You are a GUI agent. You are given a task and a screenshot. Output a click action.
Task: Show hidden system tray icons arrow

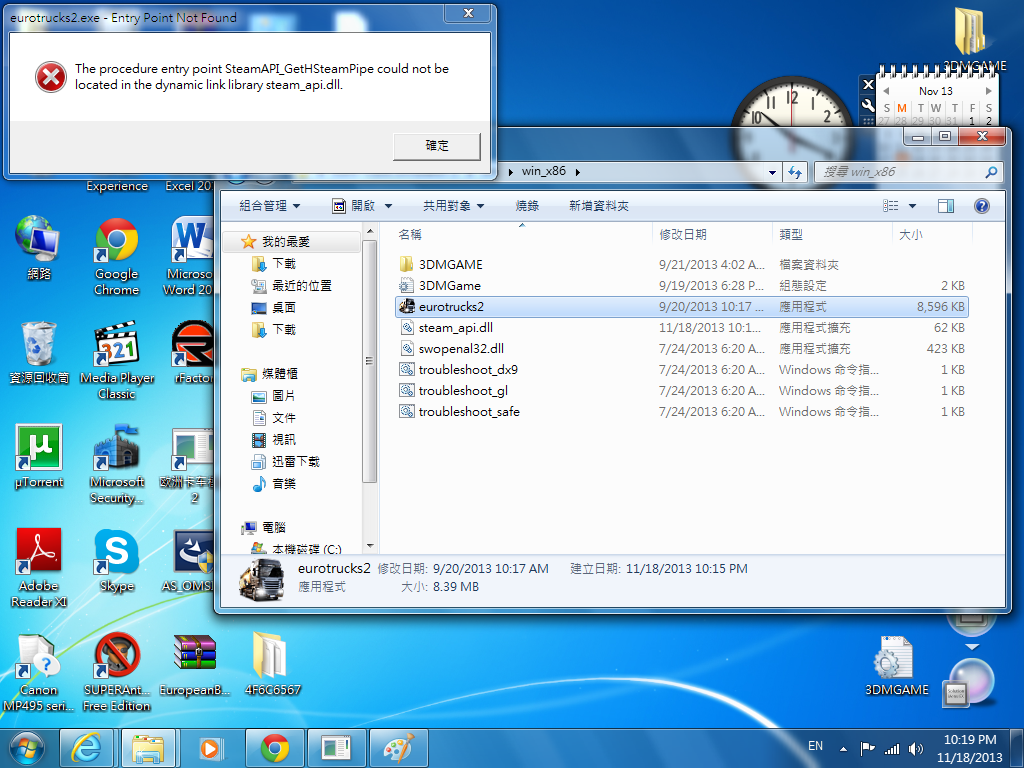(x=843, y=749)
